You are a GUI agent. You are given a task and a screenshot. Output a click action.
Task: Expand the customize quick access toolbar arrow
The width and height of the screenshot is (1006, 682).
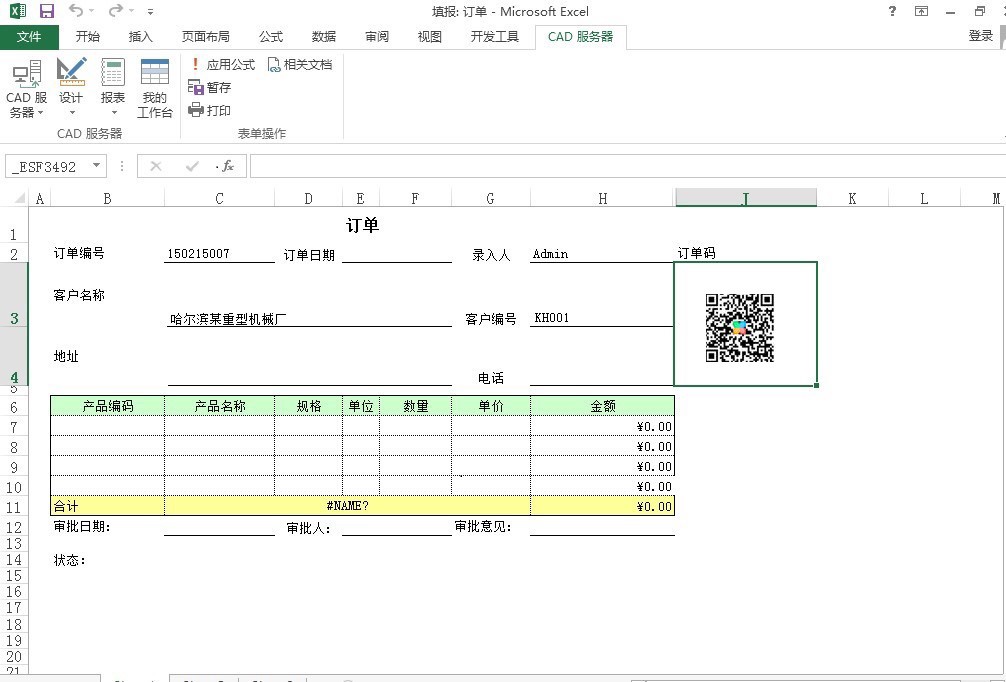pos(150,12)
